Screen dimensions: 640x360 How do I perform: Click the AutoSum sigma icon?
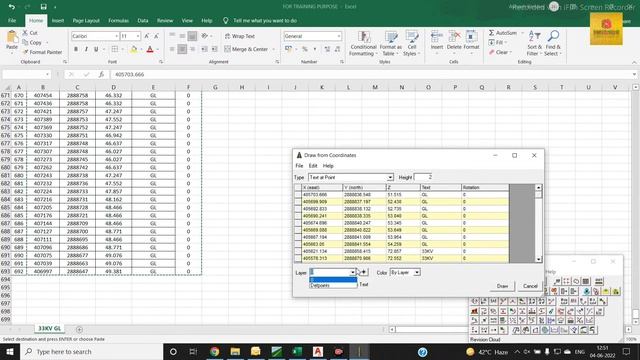(x=491, y=33)
